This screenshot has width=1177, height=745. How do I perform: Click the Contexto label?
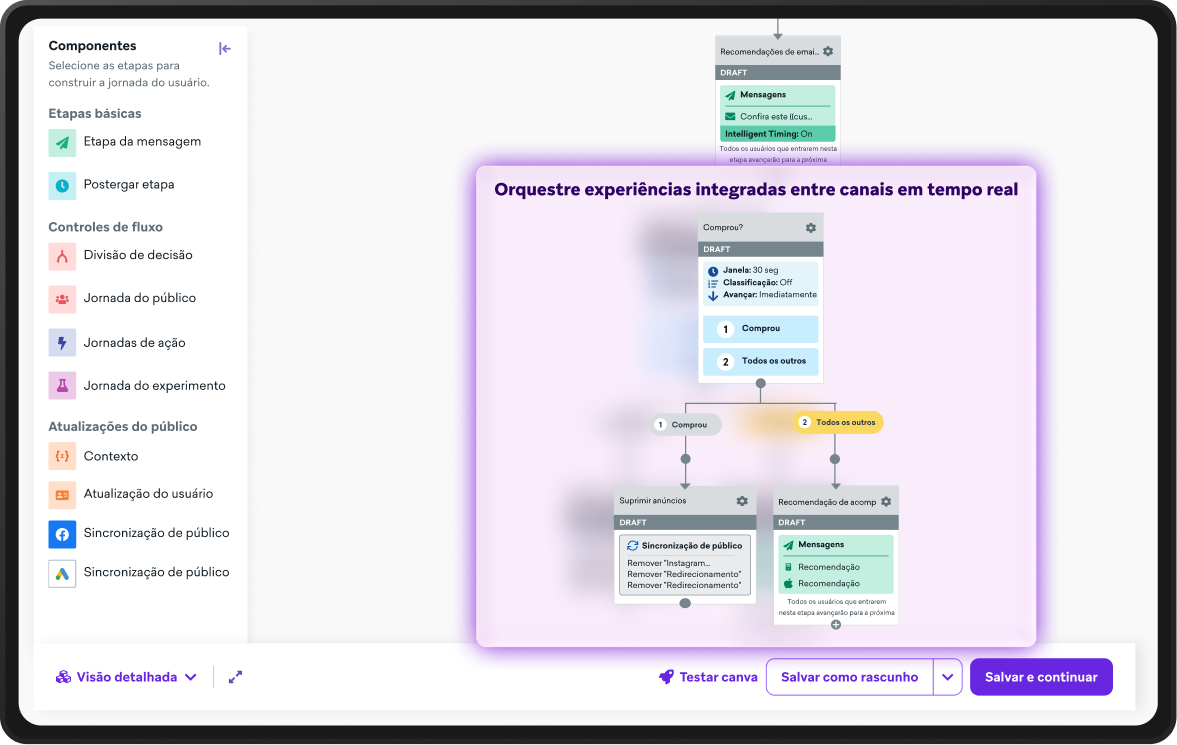click(110, 456)
